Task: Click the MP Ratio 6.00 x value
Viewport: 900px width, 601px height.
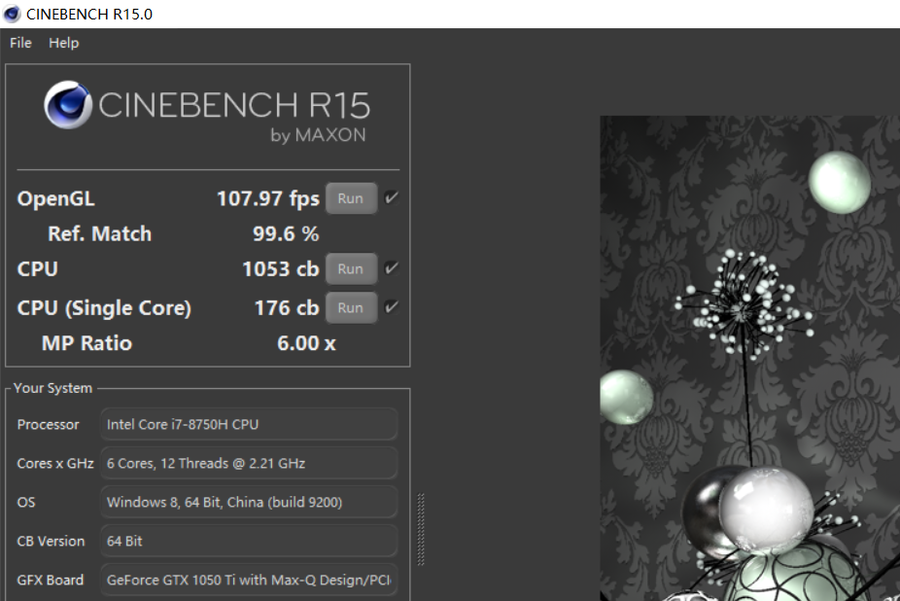Action: coord(306,343)
